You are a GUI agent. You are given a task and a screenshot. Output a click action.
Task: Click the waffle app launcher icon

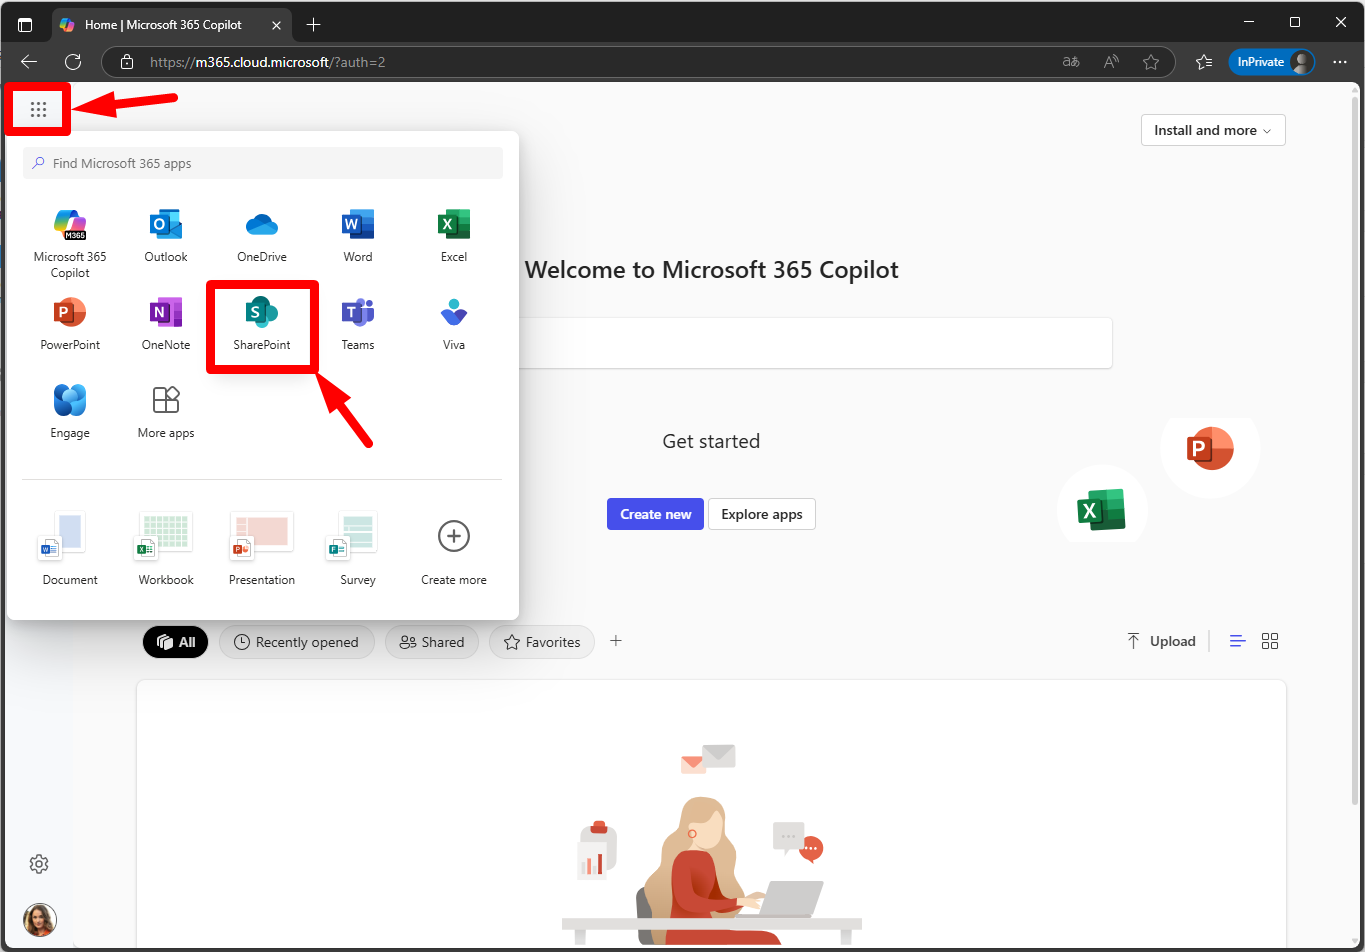[38, 109]
